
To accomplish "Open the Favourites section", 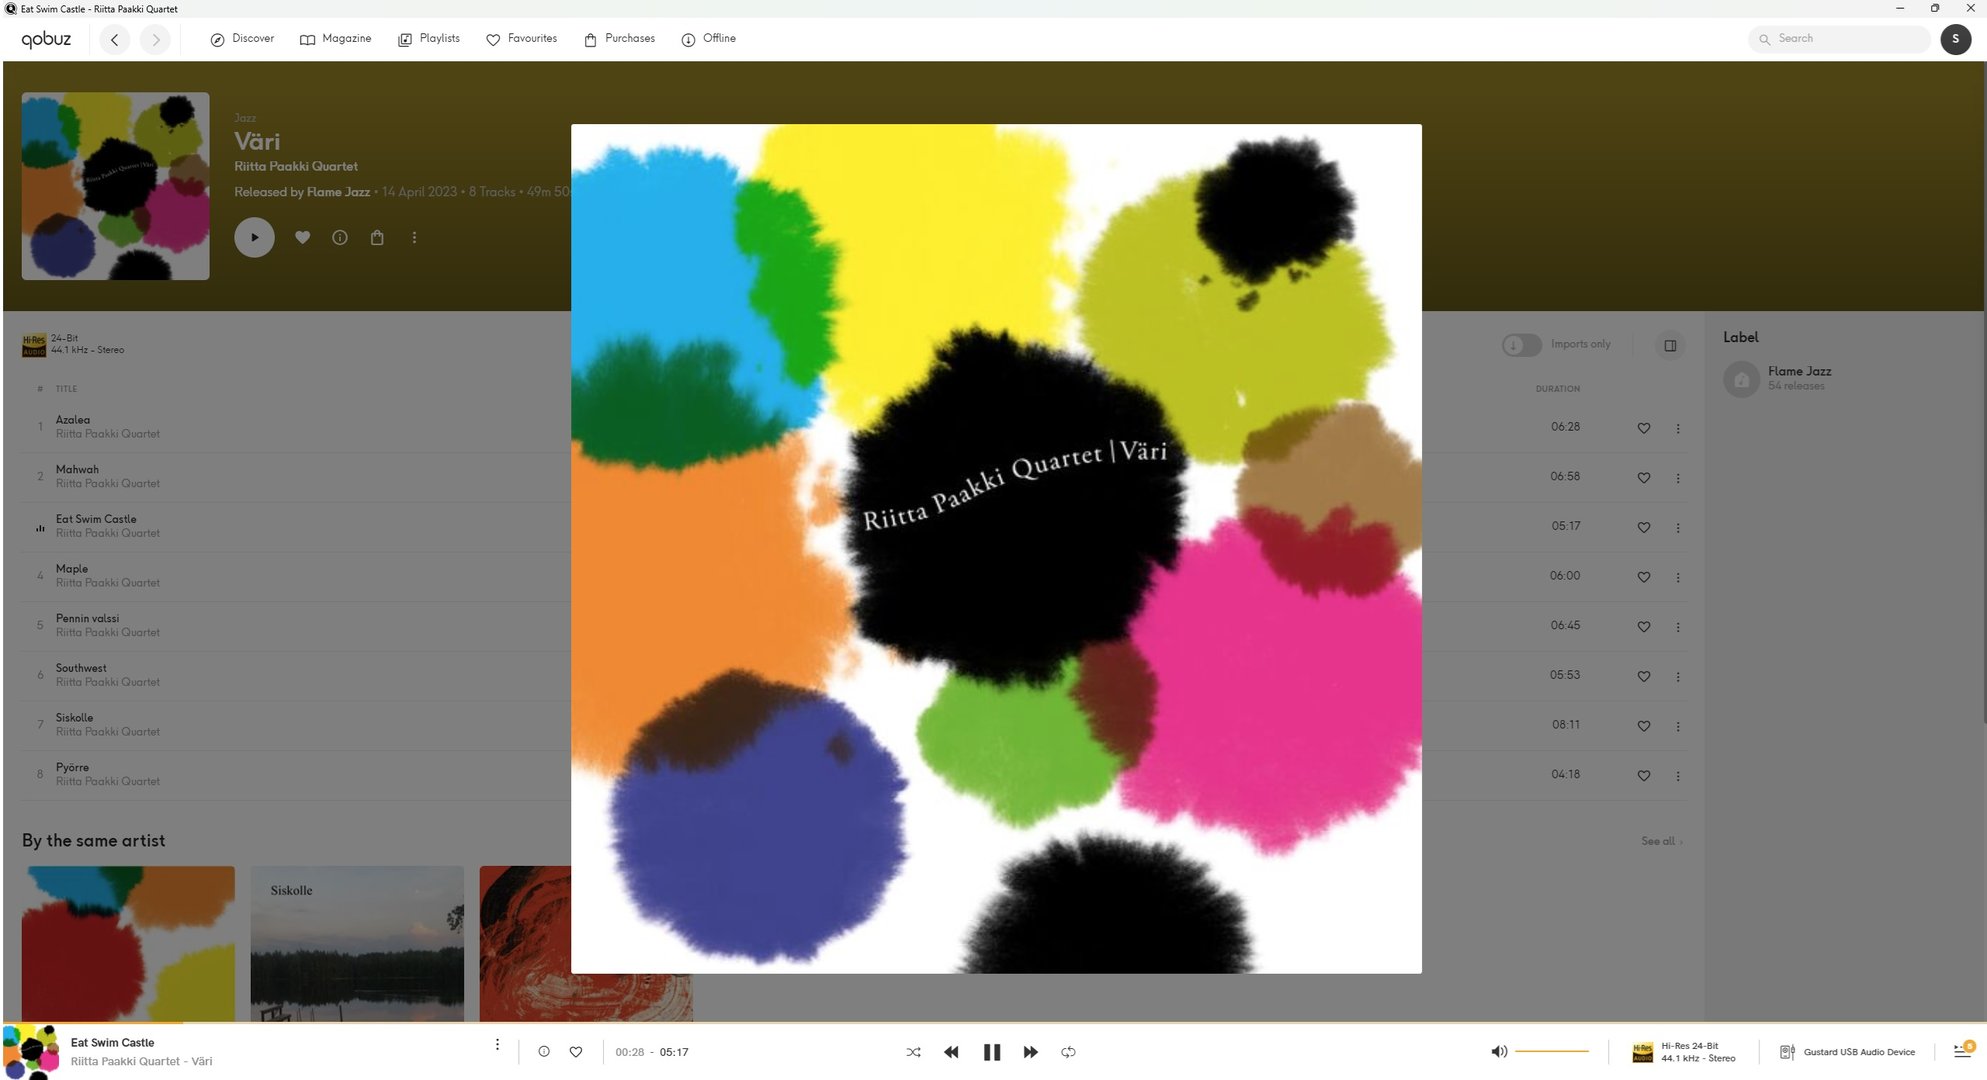I will click(x=521, y=39).
